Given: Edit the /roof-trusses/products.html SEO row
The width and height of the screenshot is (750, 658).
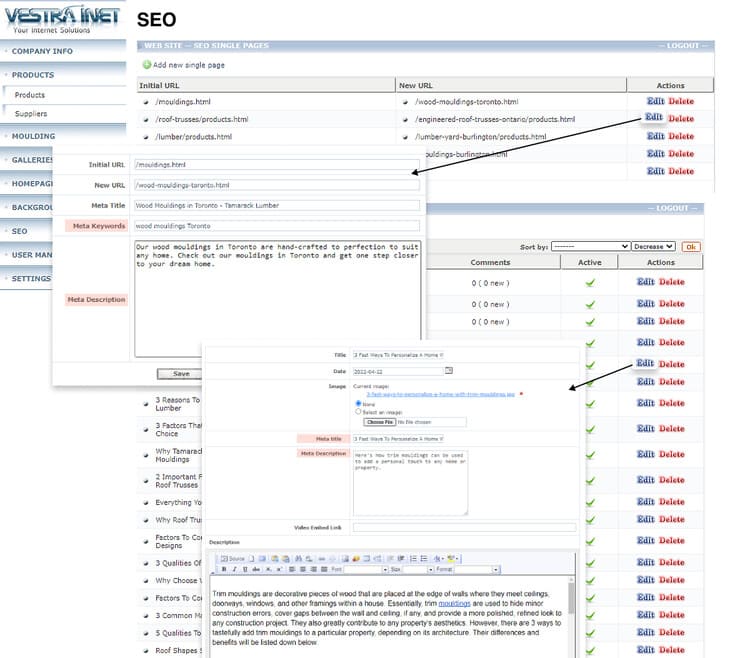Looking at the screenshot, I should [654, 117].
